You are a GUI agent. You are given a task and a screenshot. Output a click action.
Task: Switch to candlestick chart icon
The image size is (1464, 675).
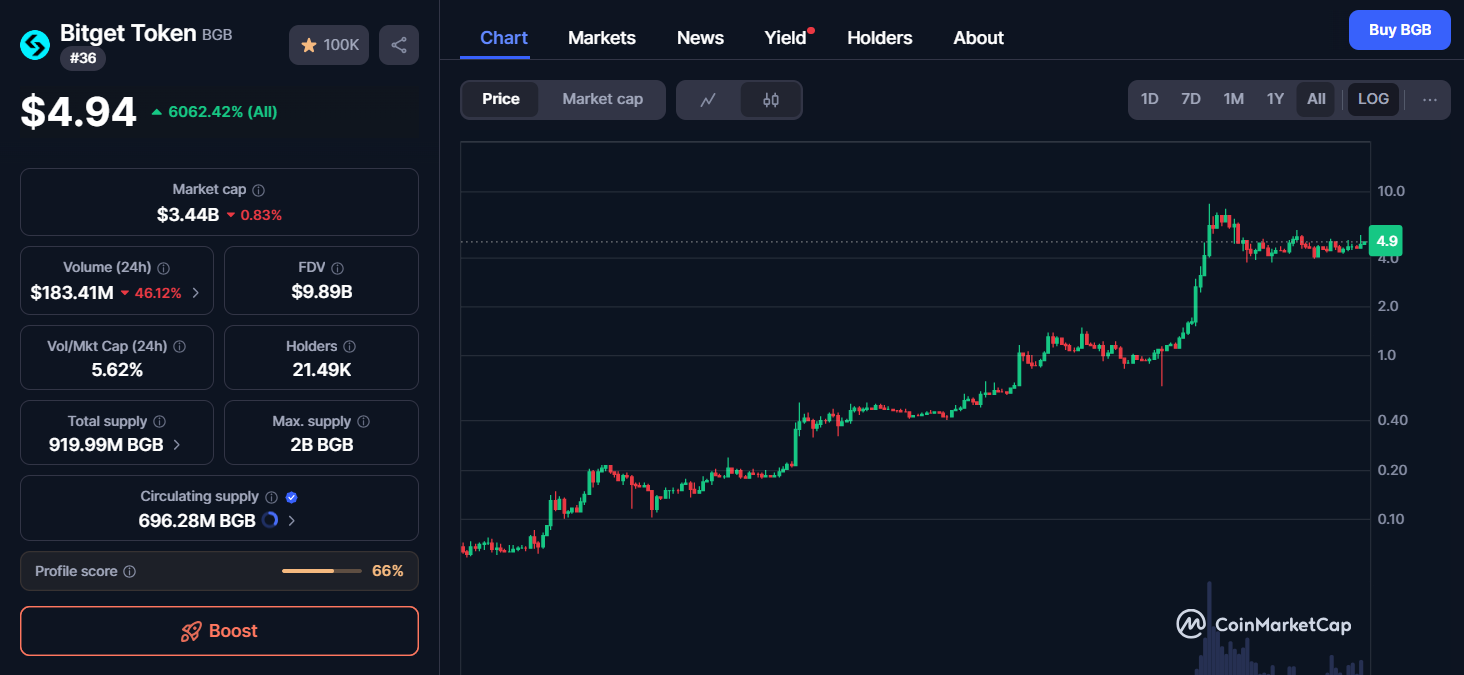tap(771, 100)
